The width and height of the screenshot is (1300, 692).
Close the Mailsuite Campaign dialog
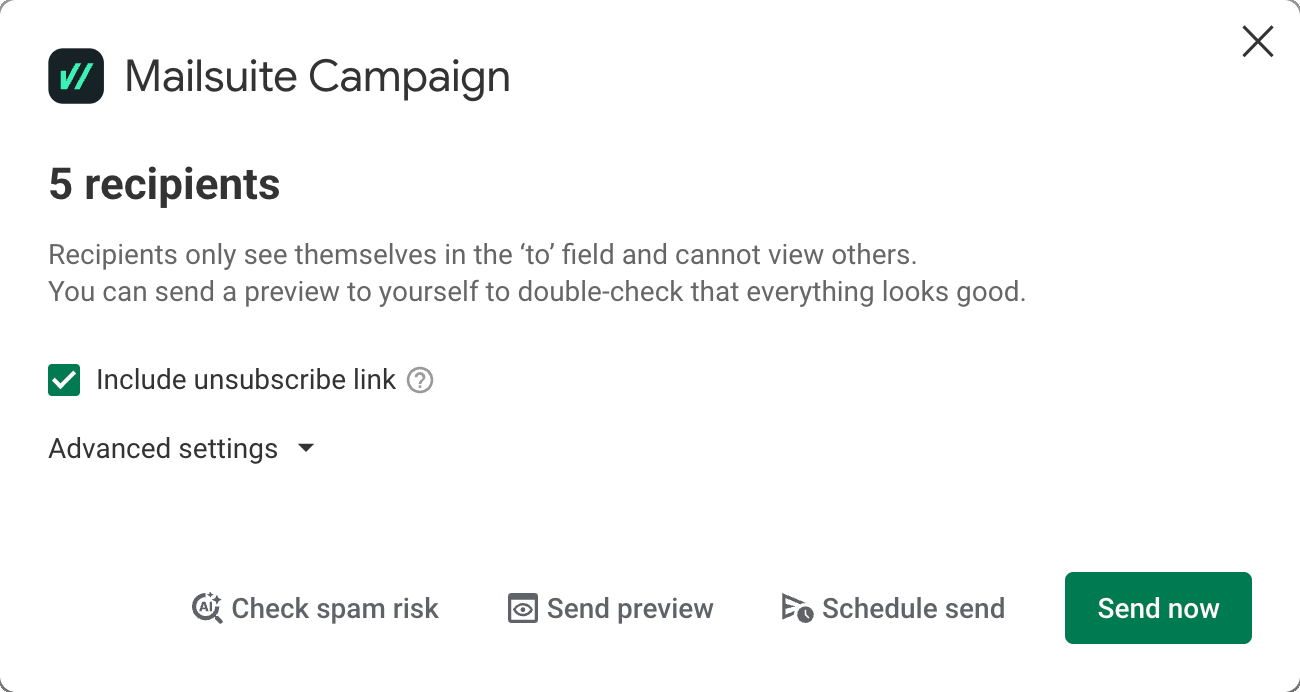point(1257,41)
